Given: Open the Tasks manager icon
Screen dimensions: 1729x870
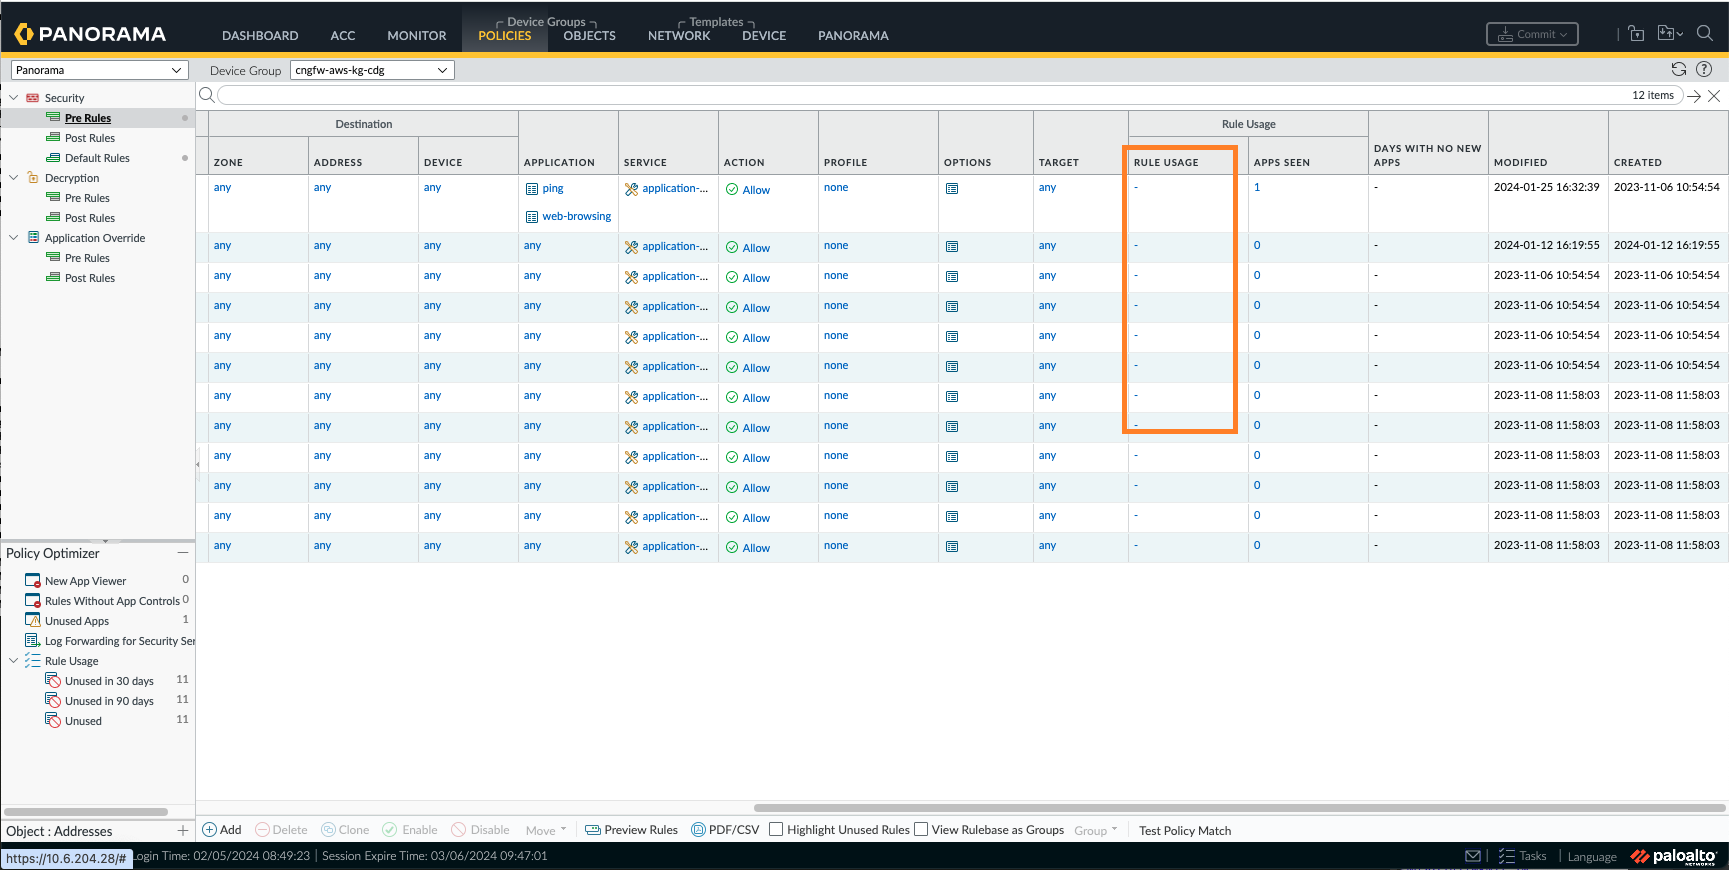Looking at the screenshot, I should click(1507, 856).
